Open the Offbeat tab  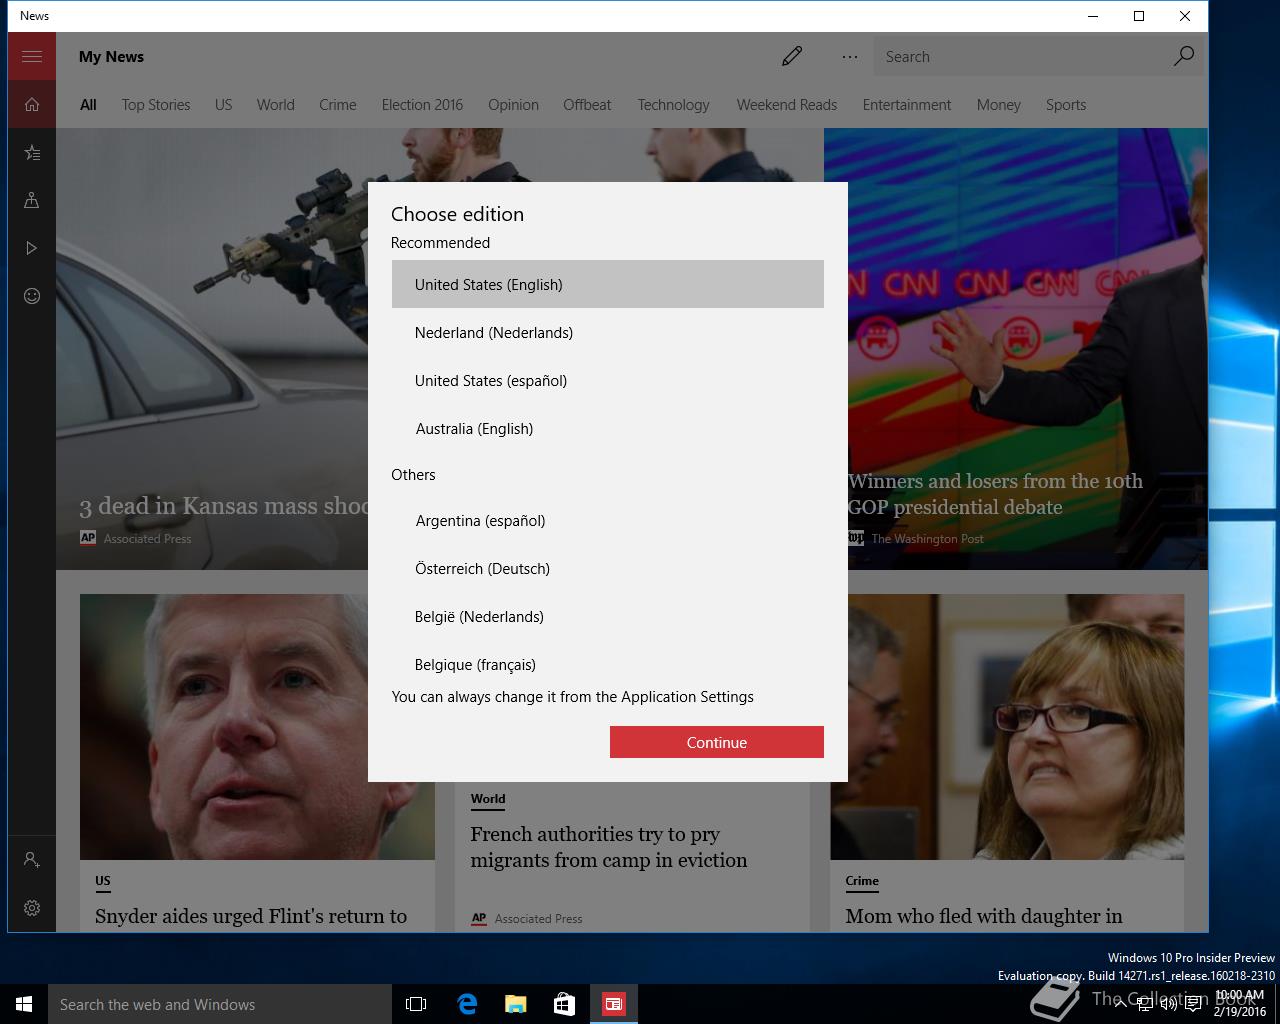point(587,105)
